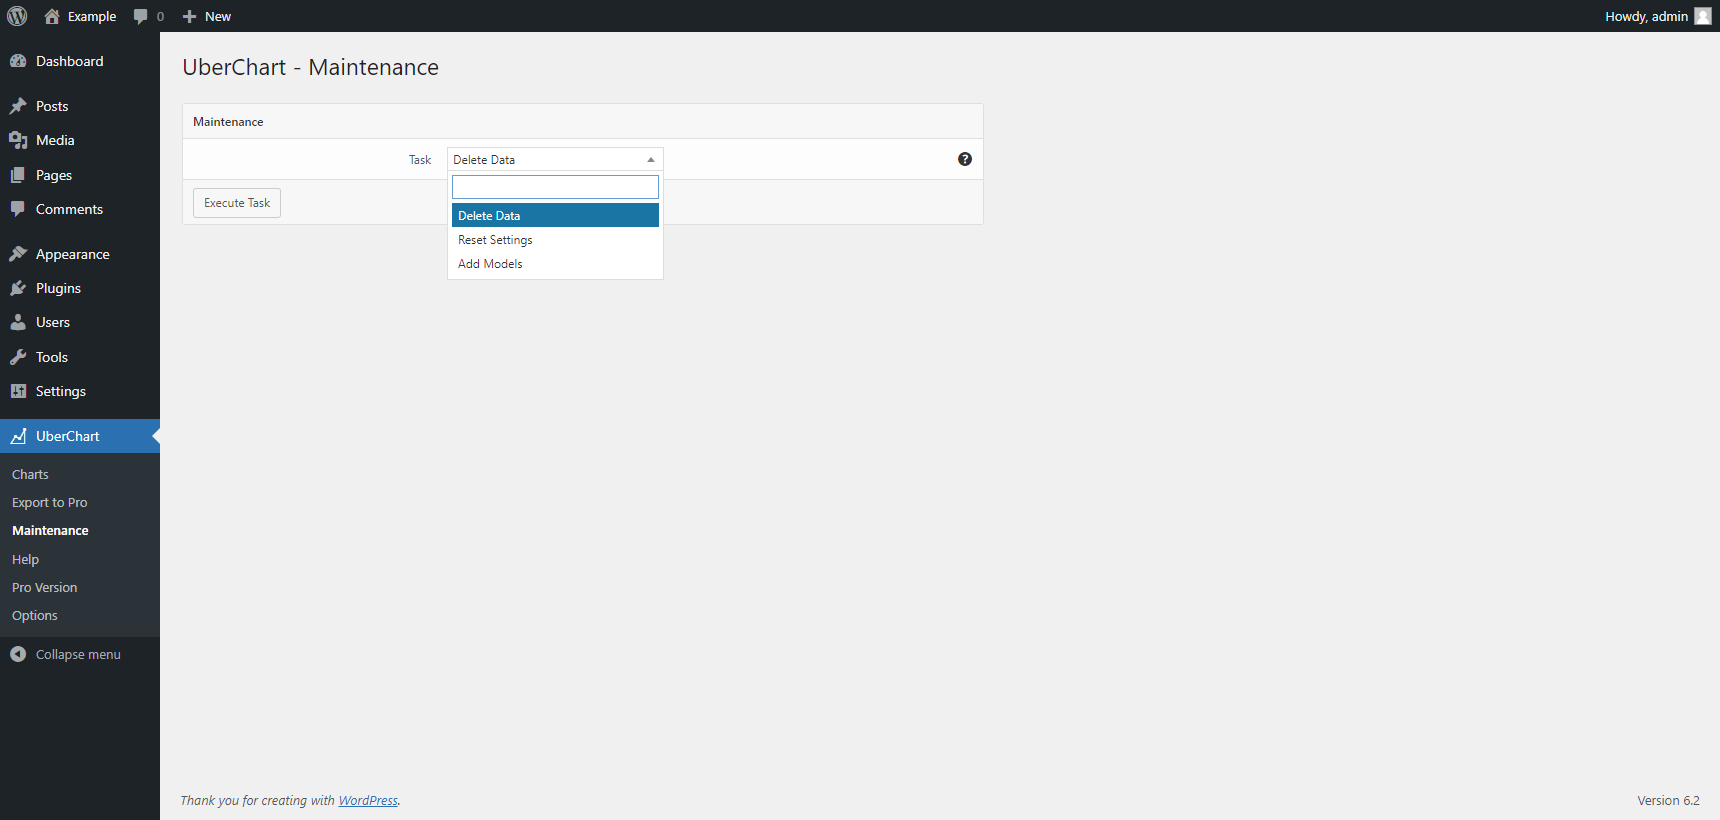Click the Plugins plug icon

coord(18,288)
